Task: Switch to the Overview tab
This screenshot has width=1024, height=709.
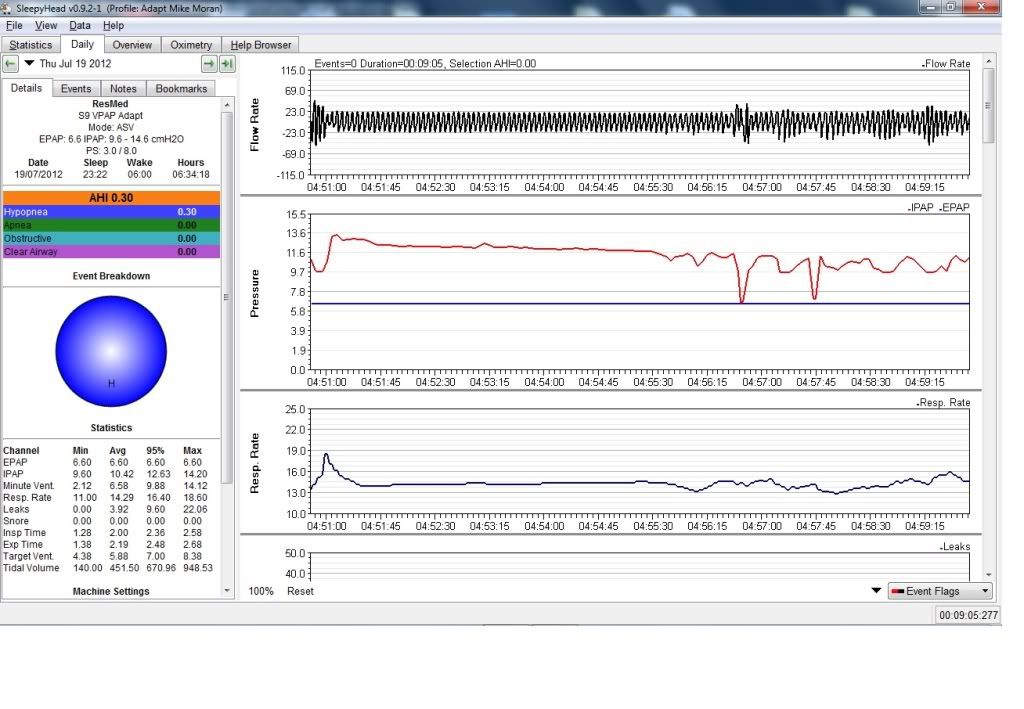Action: click(132, 45)
